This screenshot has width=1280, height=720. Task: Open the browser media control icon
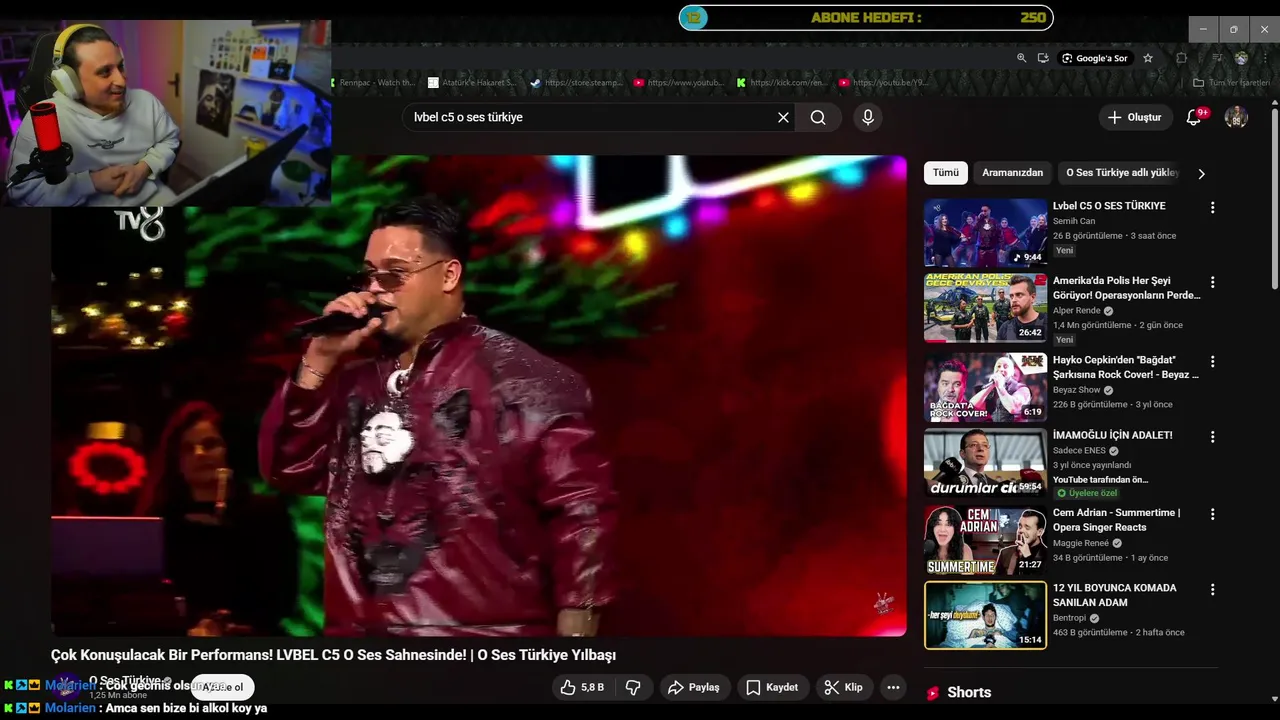click(x=1216, y=58)
